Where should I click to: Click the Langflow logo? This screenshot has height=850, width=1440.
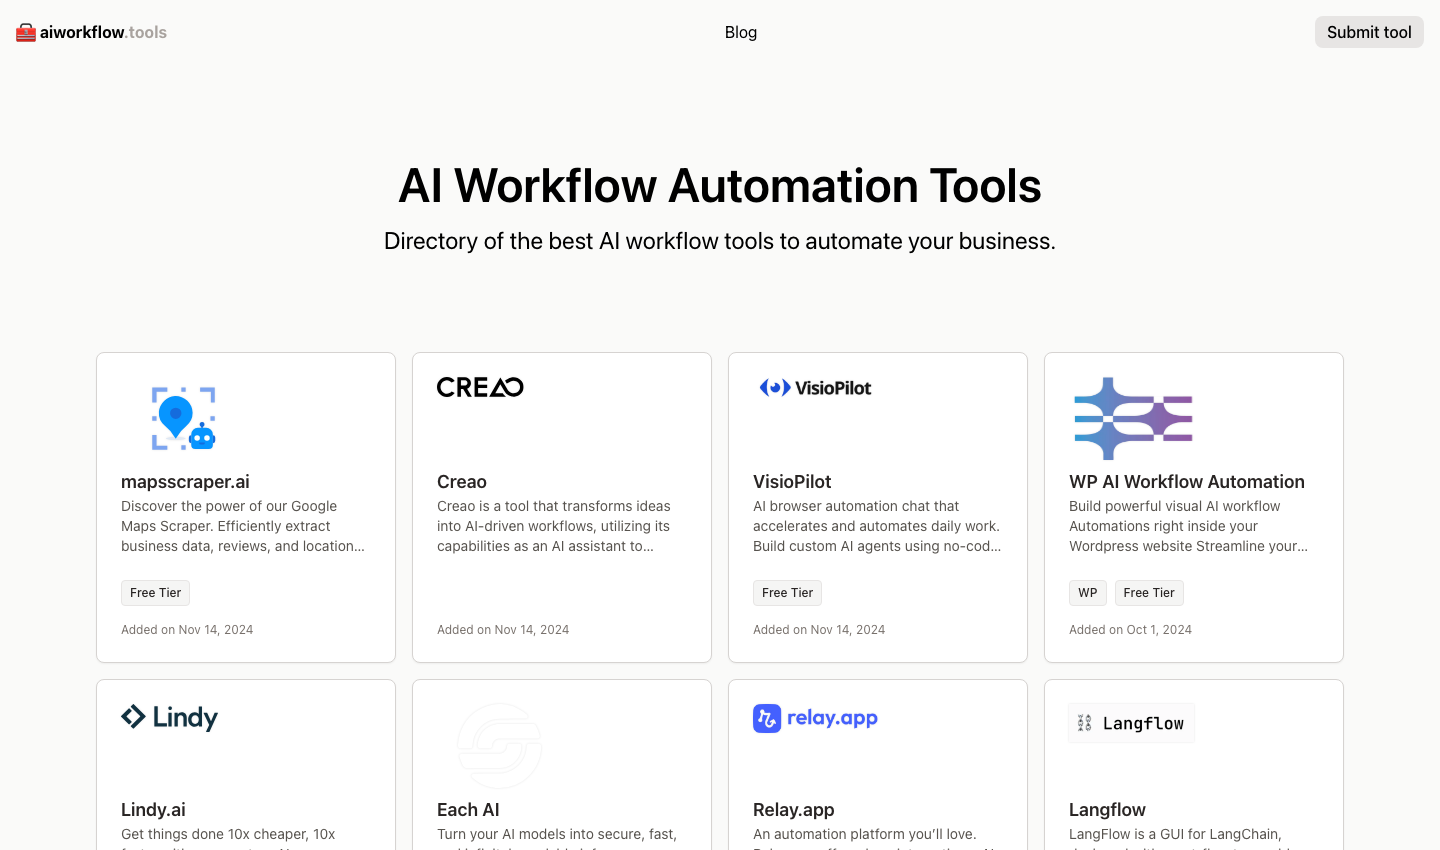coord(1131,723)
